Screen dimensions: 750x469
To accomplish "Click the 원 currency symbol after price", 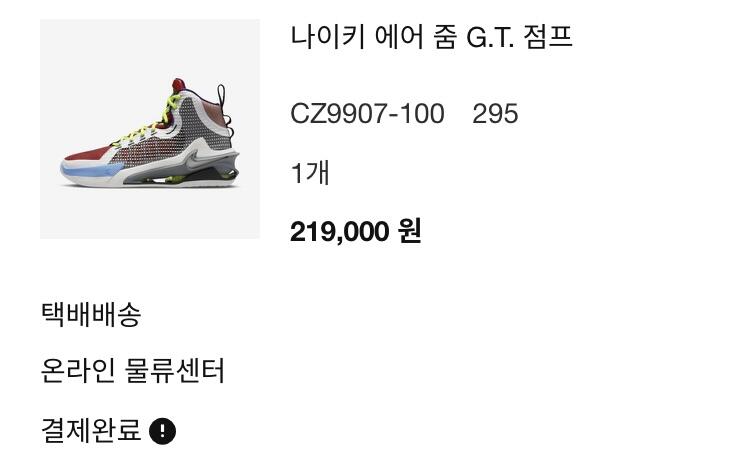I will 409,231.
